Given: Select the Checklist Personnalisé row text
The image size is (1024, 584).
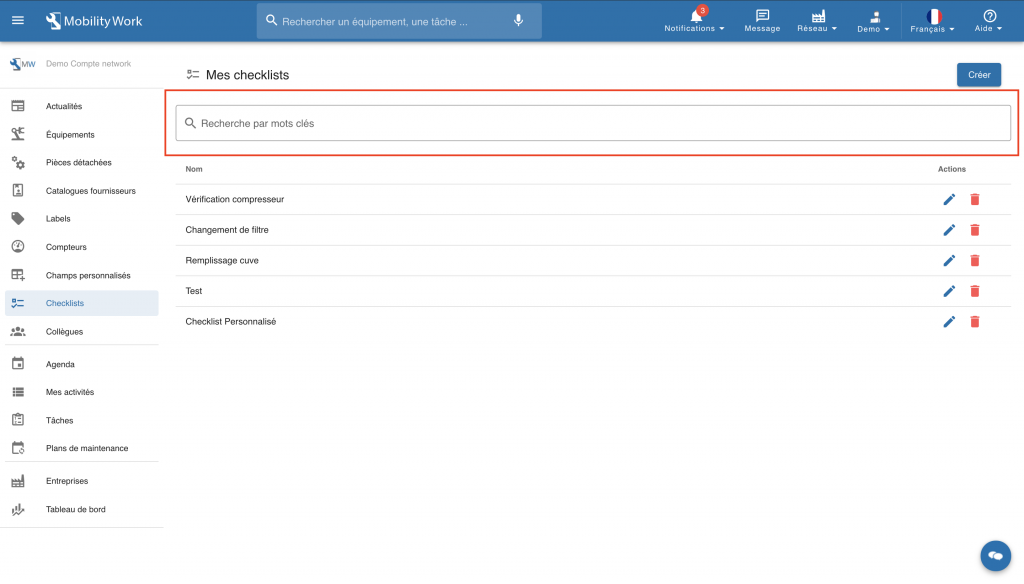Looking at the screenshot, I should pos(231,321).
